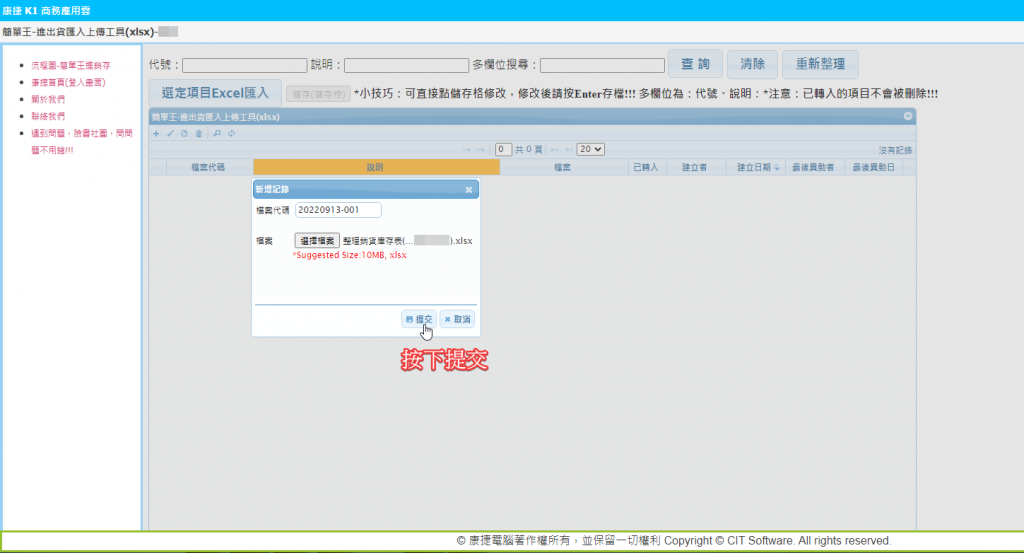The height and width of the screenshot is (553, 1024).
Task: Open the 聯絡我們 link in sidebar
Action: 48,116
